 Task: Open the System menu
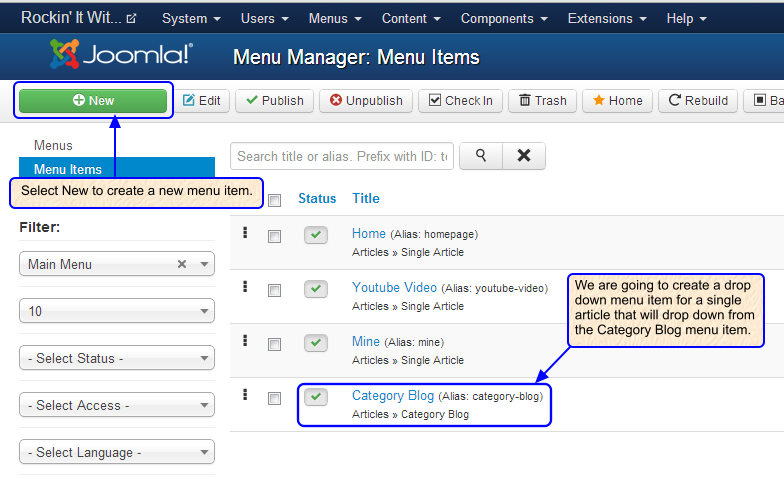click(191, 18)
